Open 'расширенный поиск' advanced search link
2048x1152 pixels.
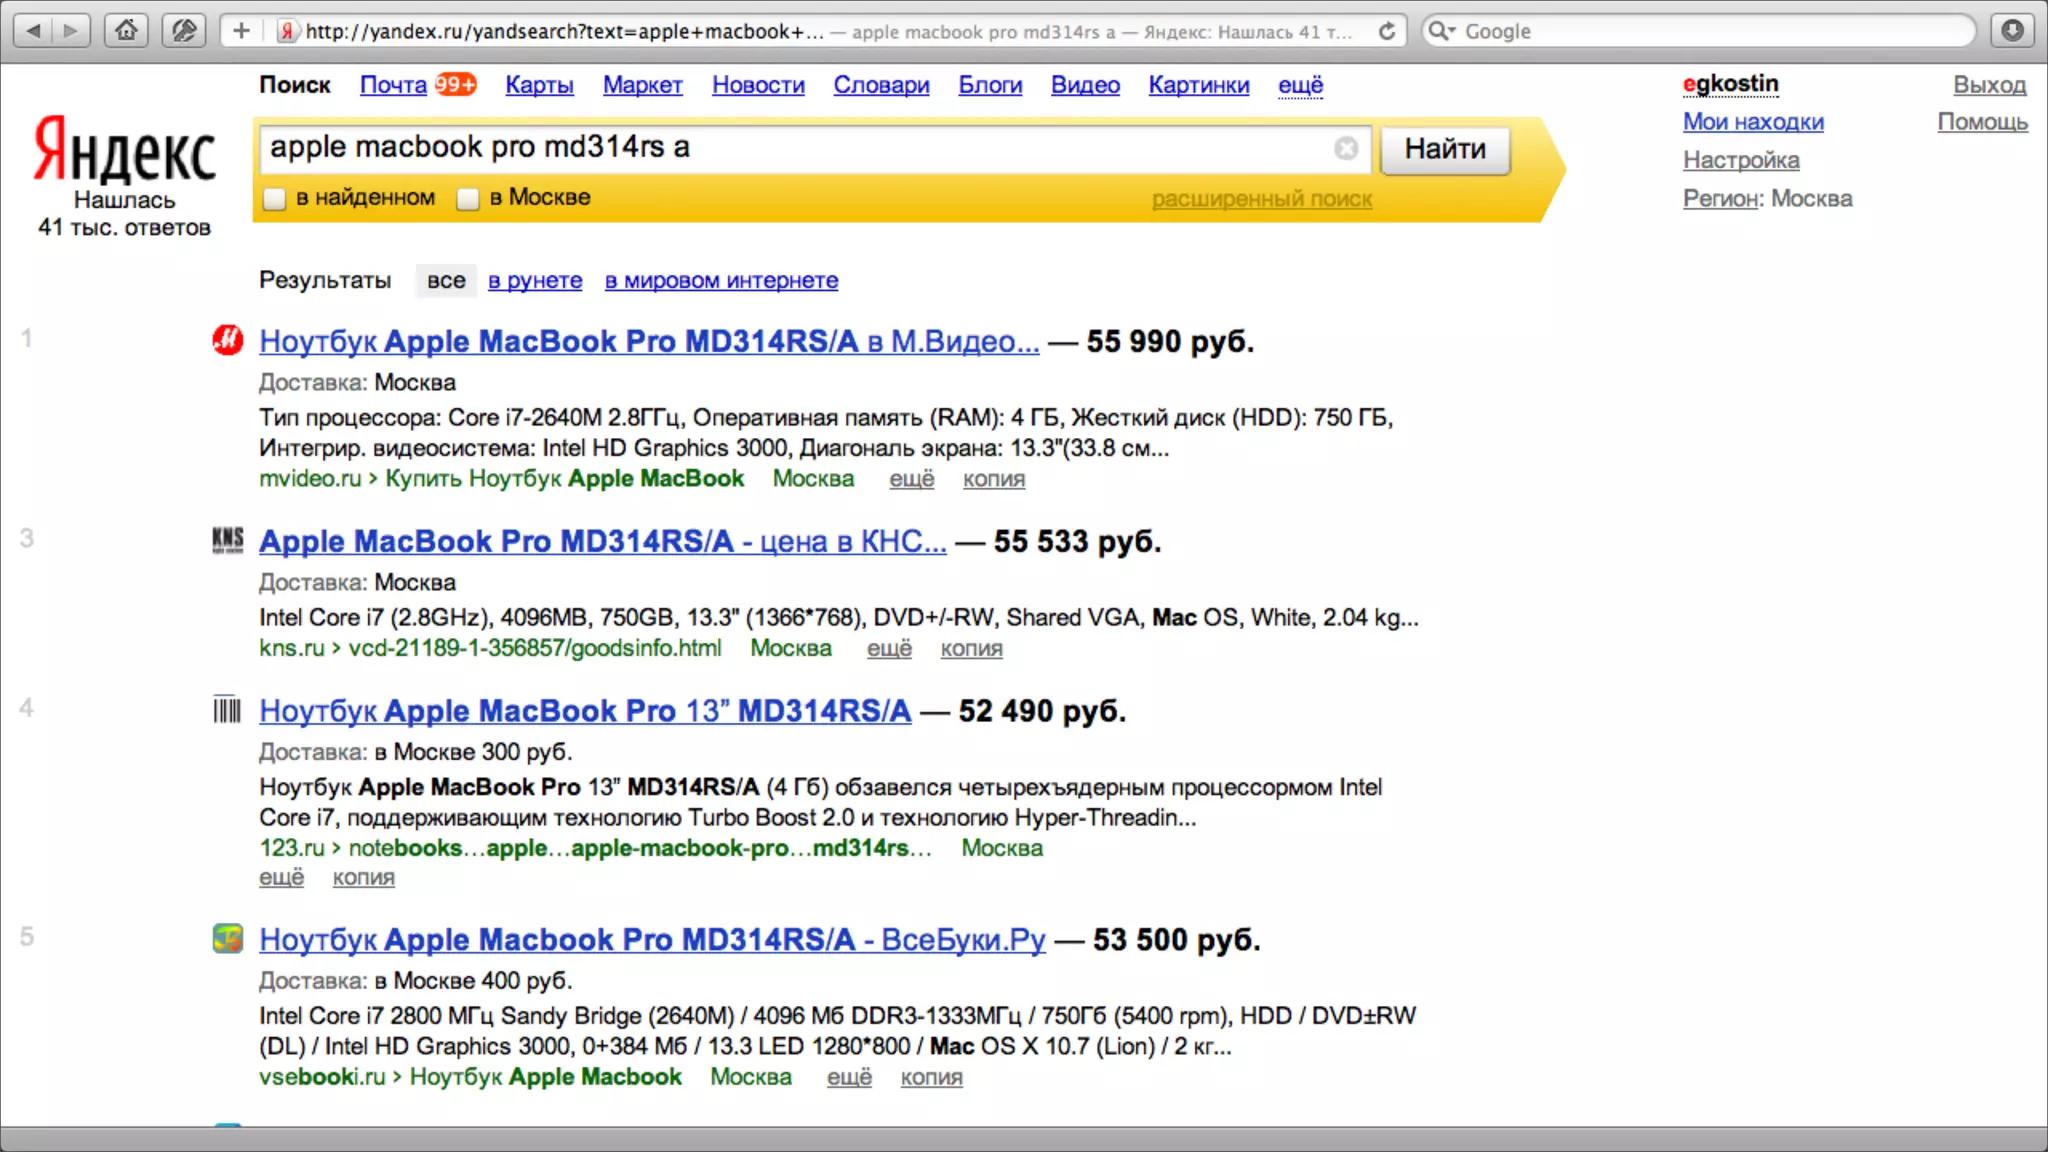tap(1261, 199)
